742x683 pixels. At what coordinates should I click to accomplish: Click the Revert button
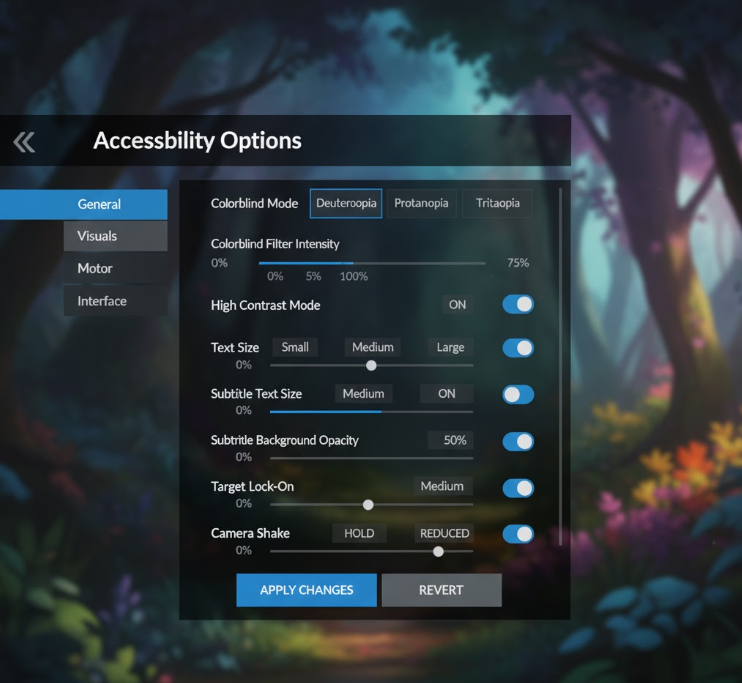pos(441,590)
